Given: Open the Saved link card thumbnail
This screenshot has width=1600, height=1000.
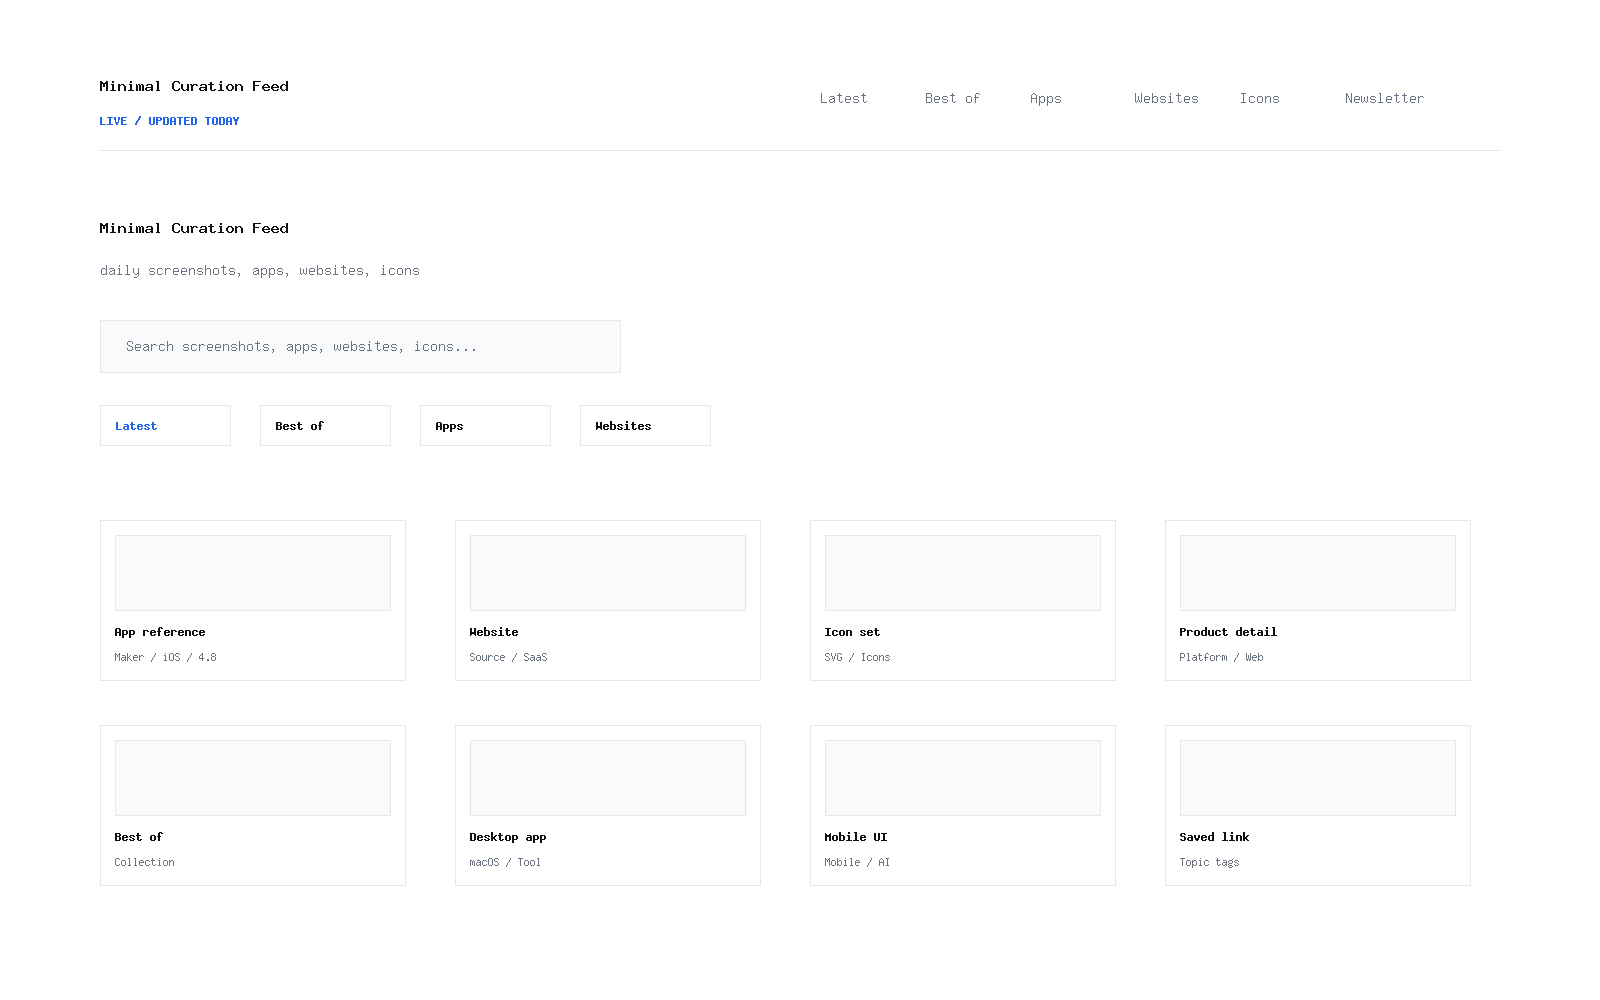Looking at the screenshot, I should click(x=1318, y=778).
